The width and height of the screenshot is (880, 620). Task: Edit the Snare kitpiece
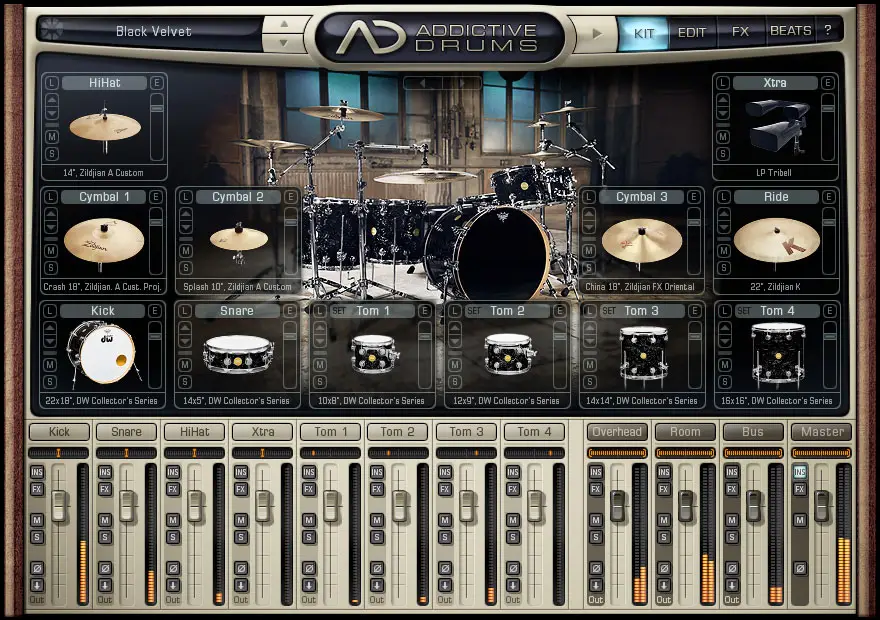[290, 311]
